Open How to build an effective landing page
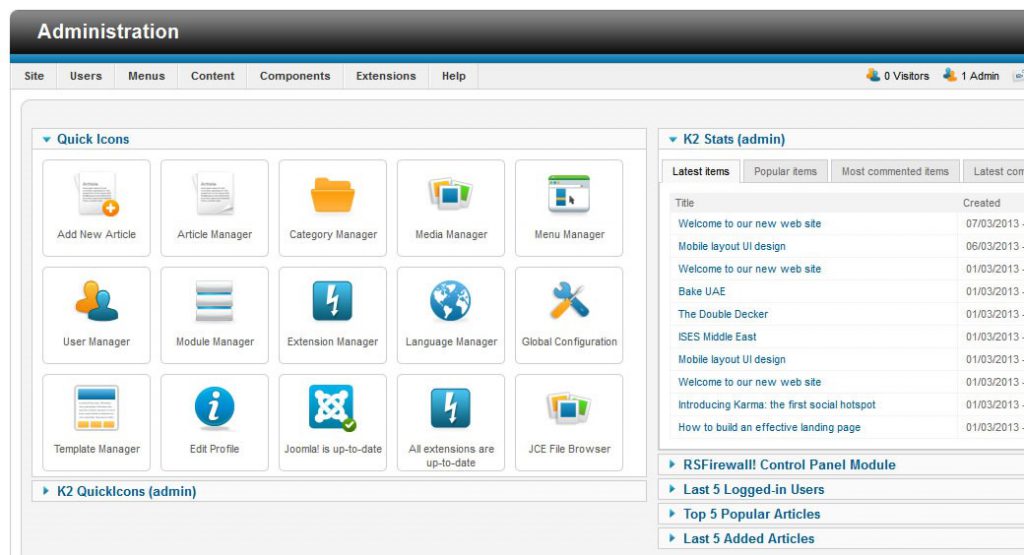 769,427
